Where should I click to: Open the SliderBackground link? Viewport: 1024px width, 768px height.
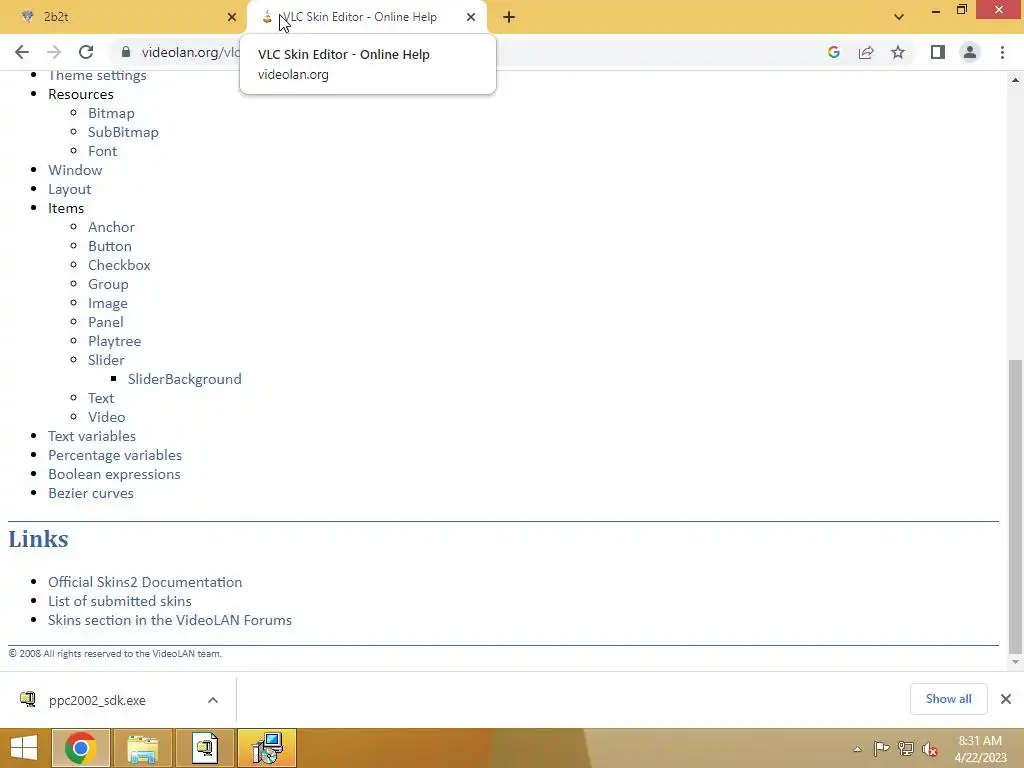coord(185,379)
